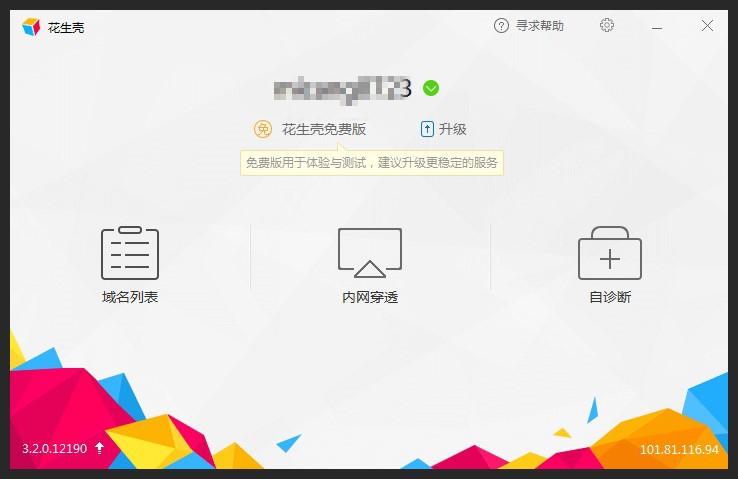Click the IP address 101.81.116.94
Image resolution: width=738 pixels, height=479 pixels.
pyautogui.click(x=679, y=449)
